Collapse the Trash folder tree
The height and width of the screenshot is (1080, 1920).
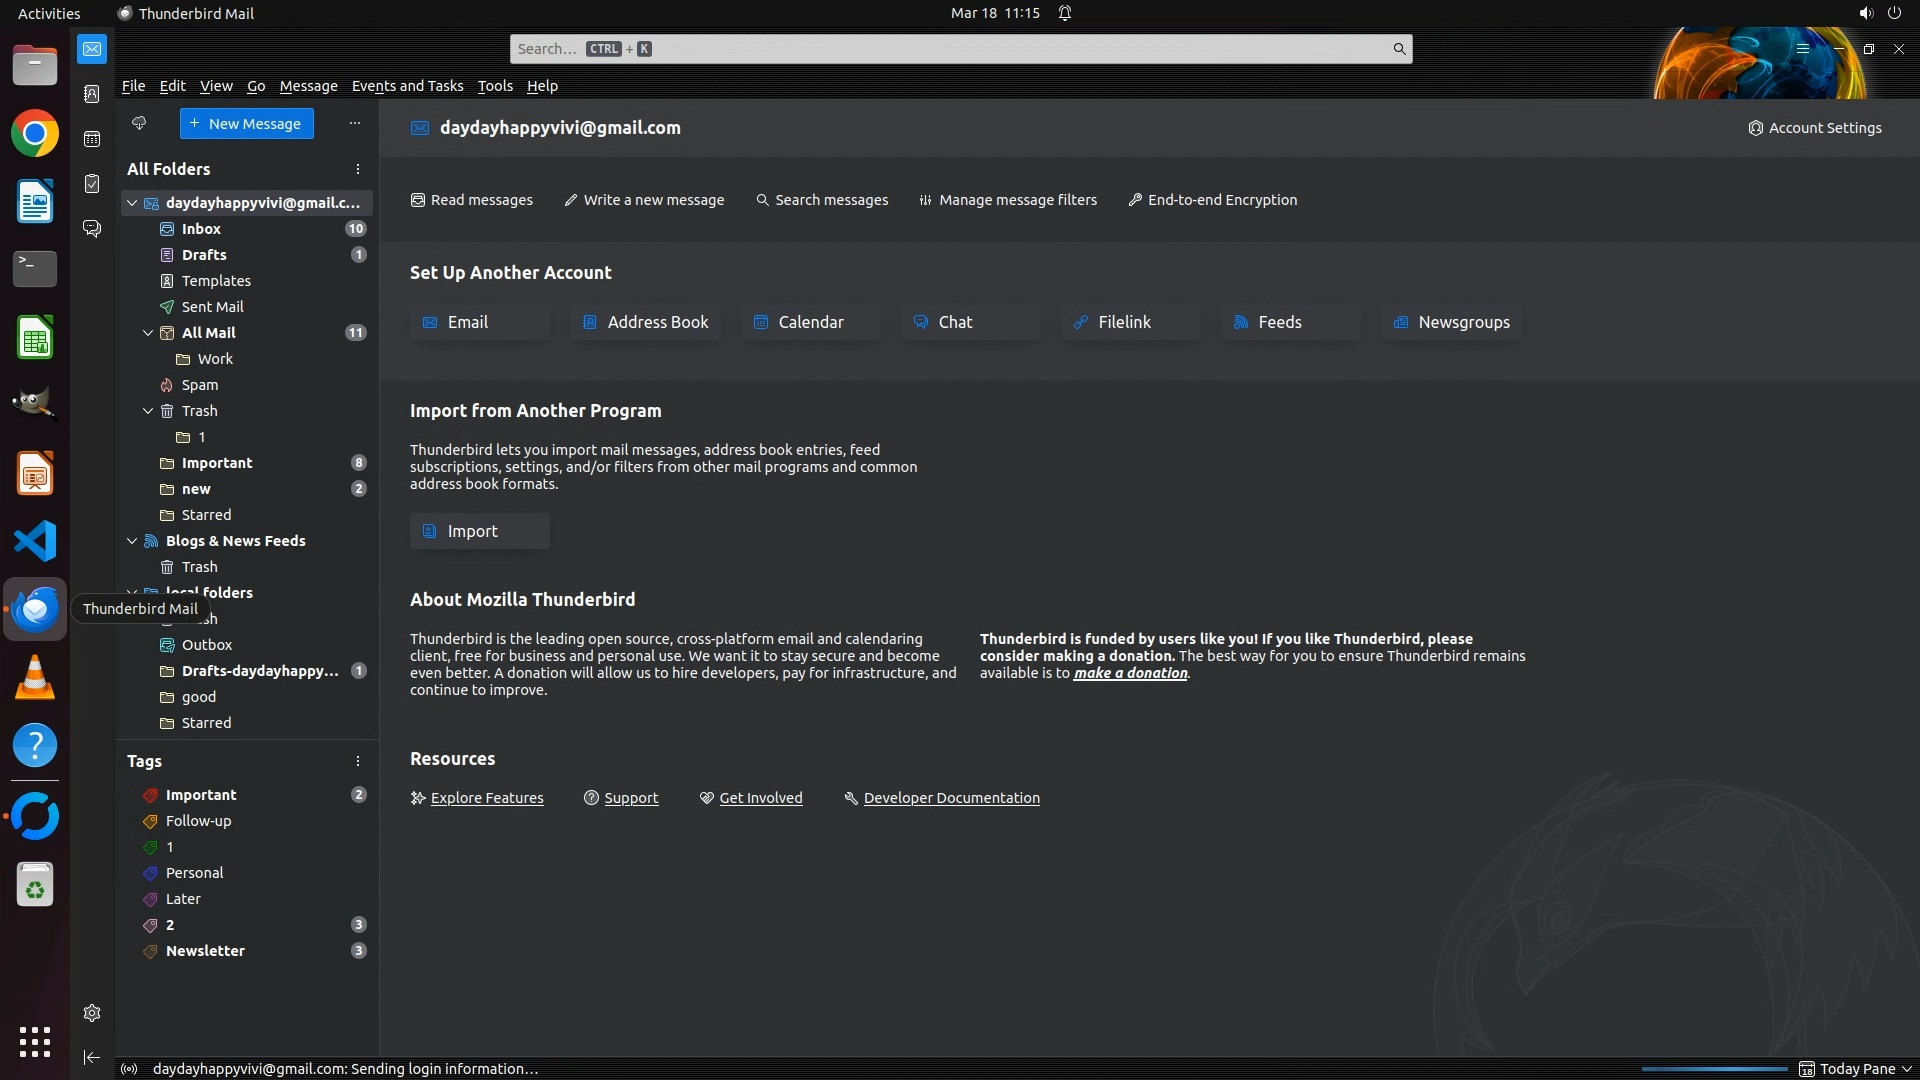tap(148, 411)
